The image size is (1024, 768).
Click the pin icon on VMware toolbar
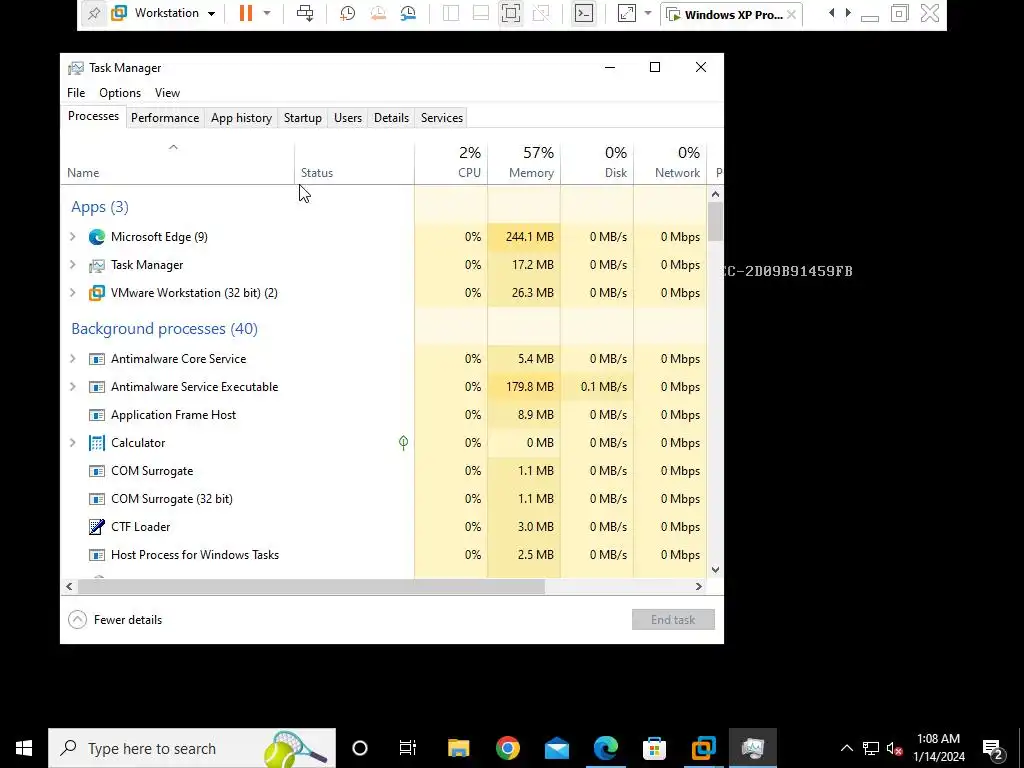(94, 13)
